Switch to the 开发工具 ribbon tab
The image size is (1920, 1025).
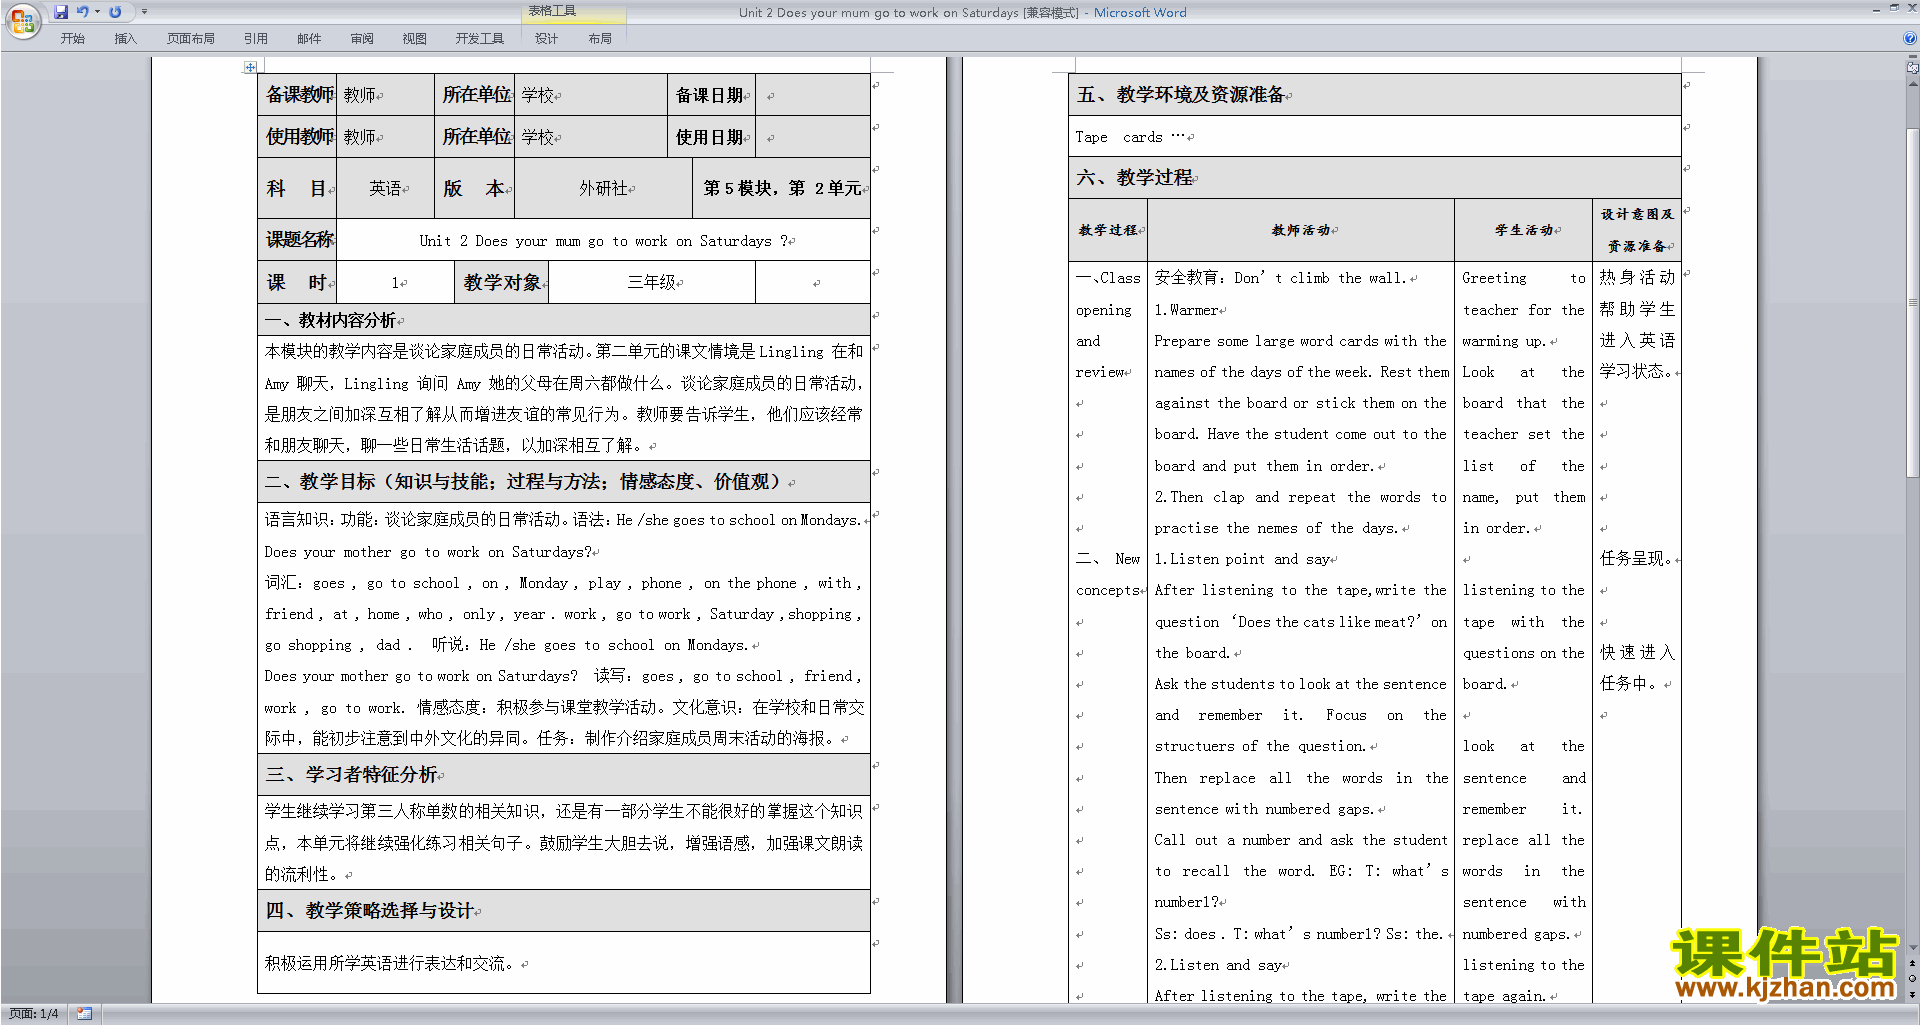coord(479,38)
